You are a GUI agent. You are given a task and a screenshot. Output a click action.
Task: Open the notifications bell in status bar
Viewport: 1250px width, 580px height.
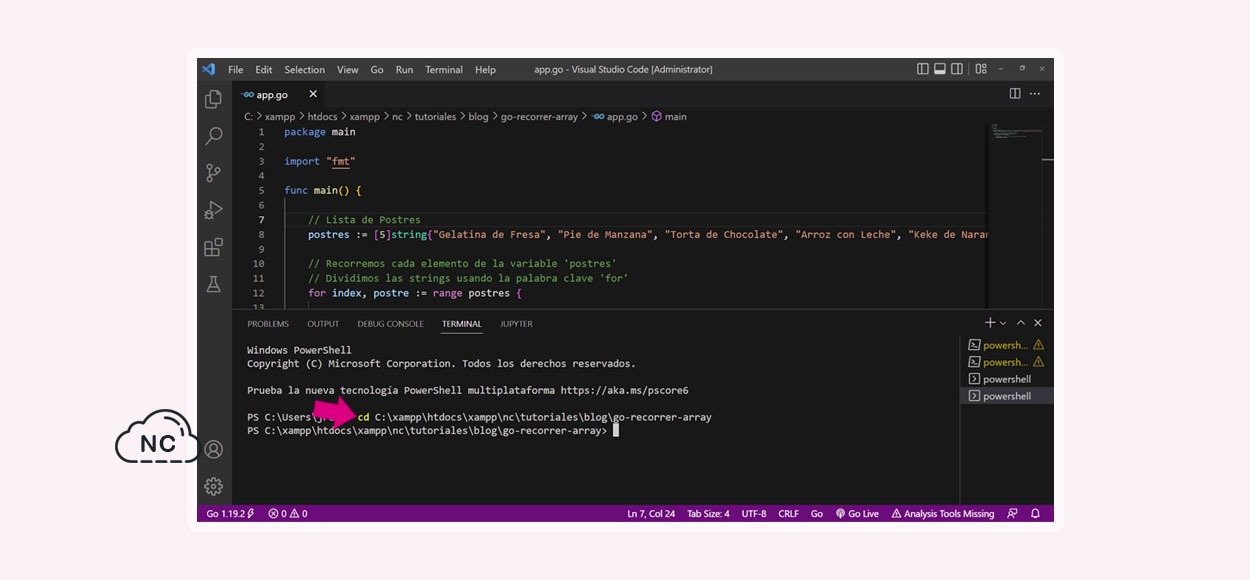(1035, 513)
